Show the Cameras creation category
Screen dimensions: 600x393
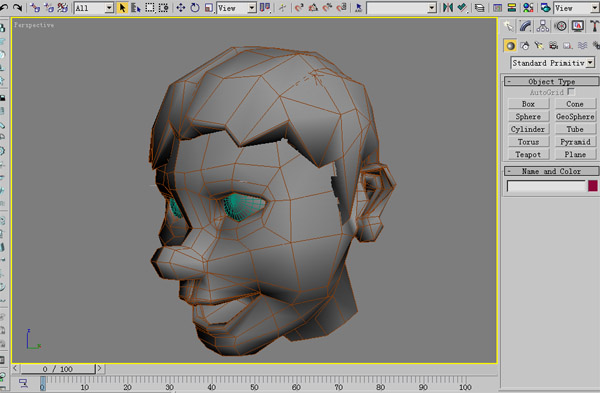pyautogui.click(x=553, y=46)
